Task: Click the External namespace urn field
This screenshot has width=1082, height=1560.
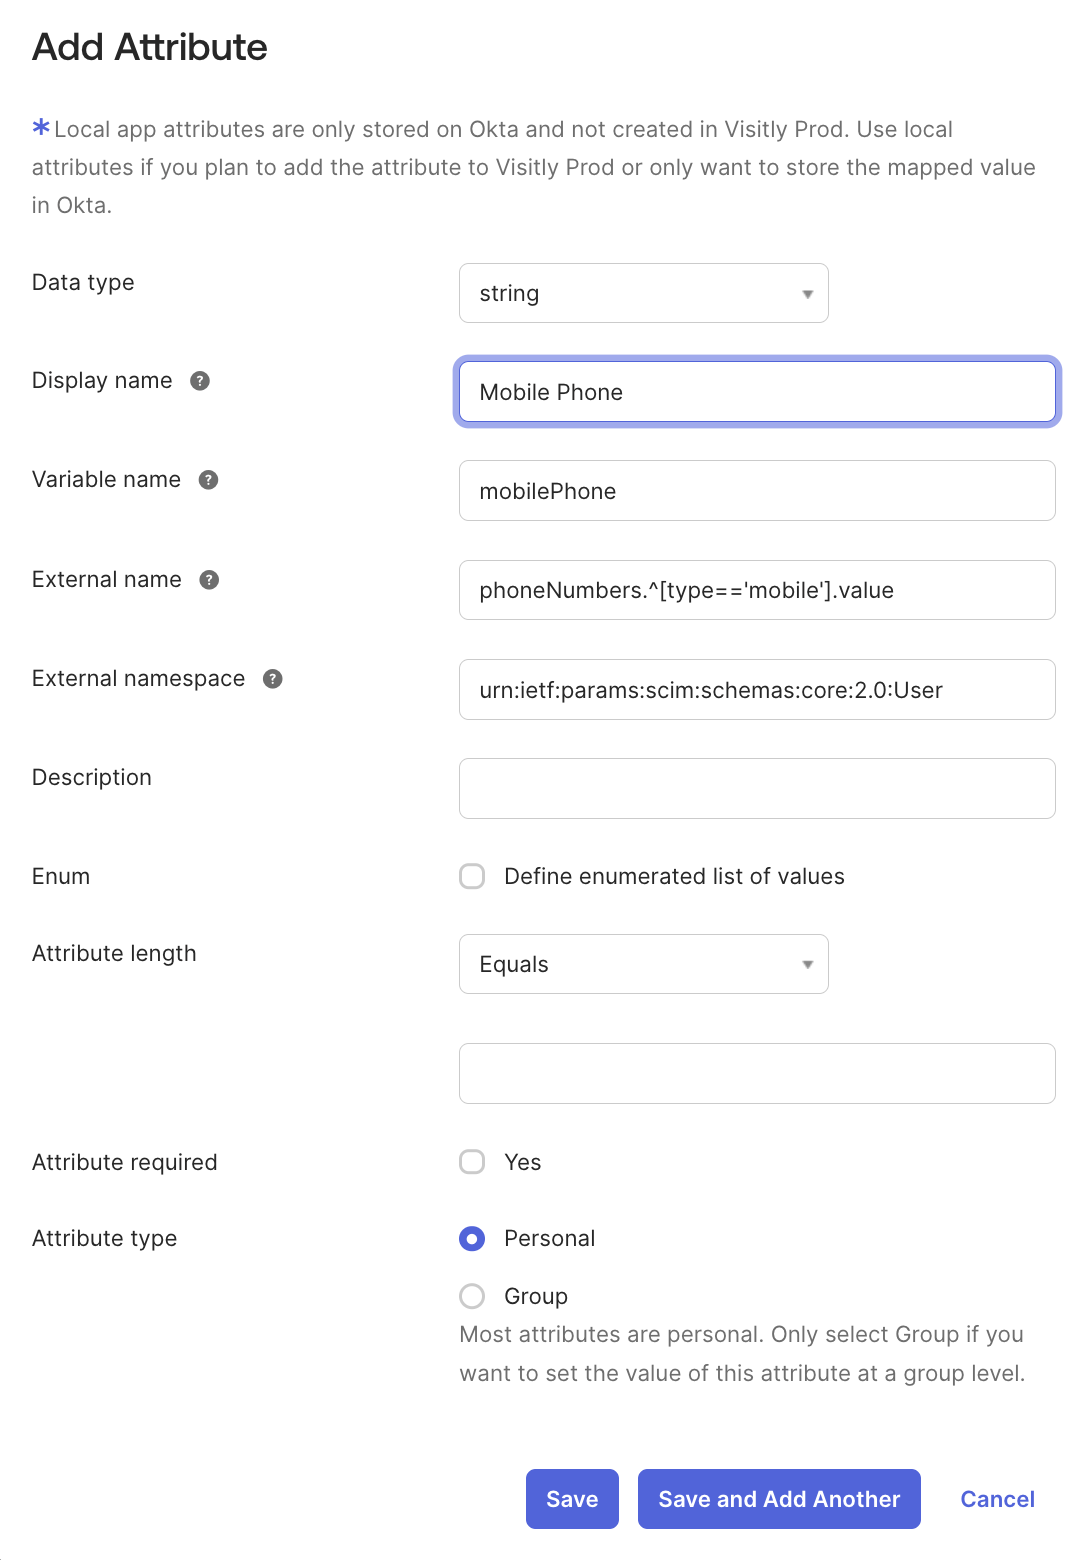Action: [x=757, y=690]
